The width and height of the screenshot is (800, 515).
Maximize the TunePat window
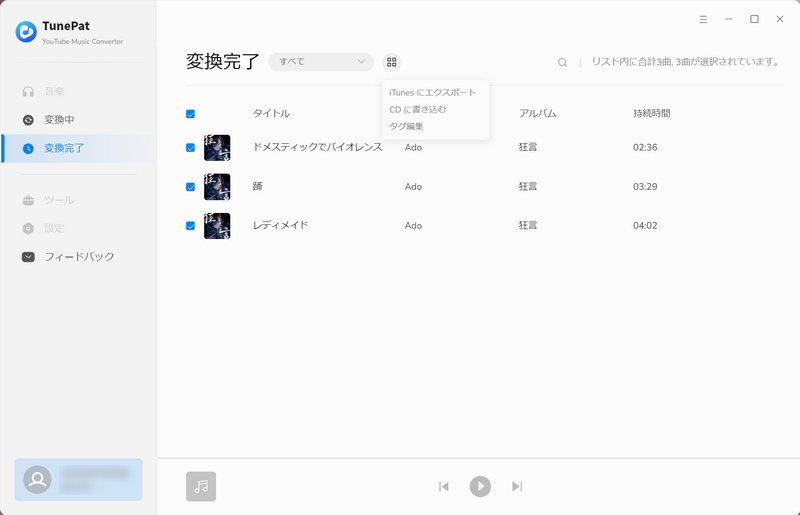click(x=754, y=19)
